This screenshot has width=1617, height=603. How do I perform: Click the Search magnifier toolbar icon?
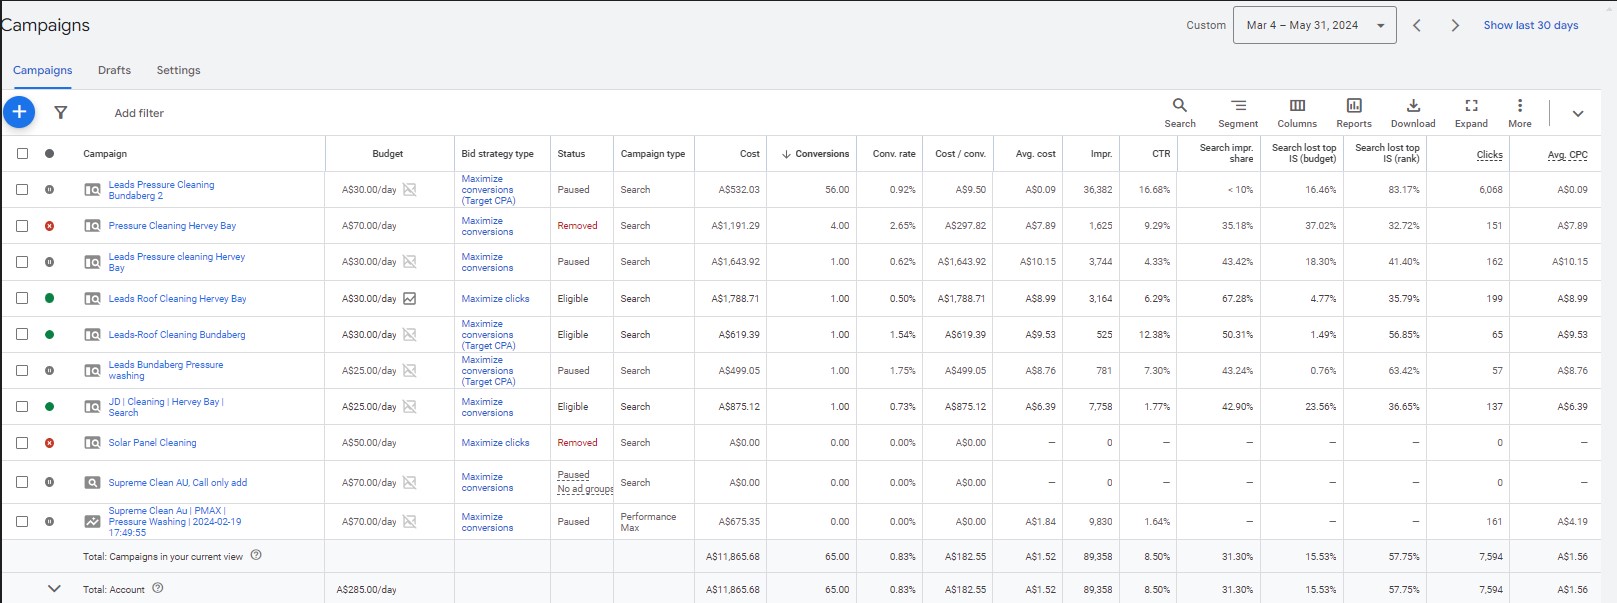(x=1180, y=112)
